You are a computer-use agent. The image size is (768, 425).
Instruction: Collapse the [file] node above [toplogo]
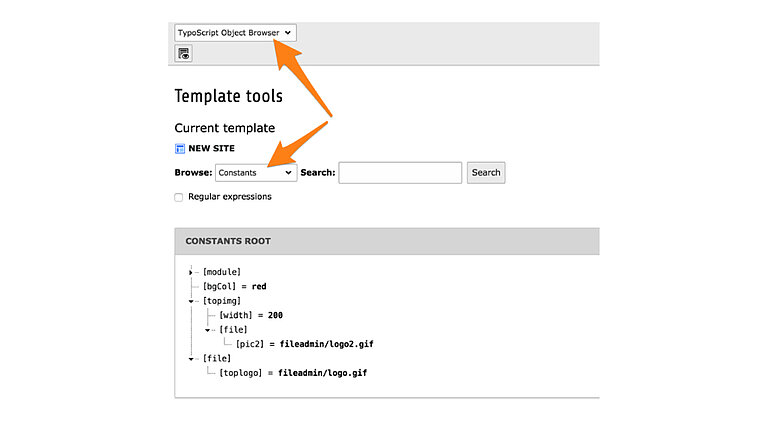point(191,359)
